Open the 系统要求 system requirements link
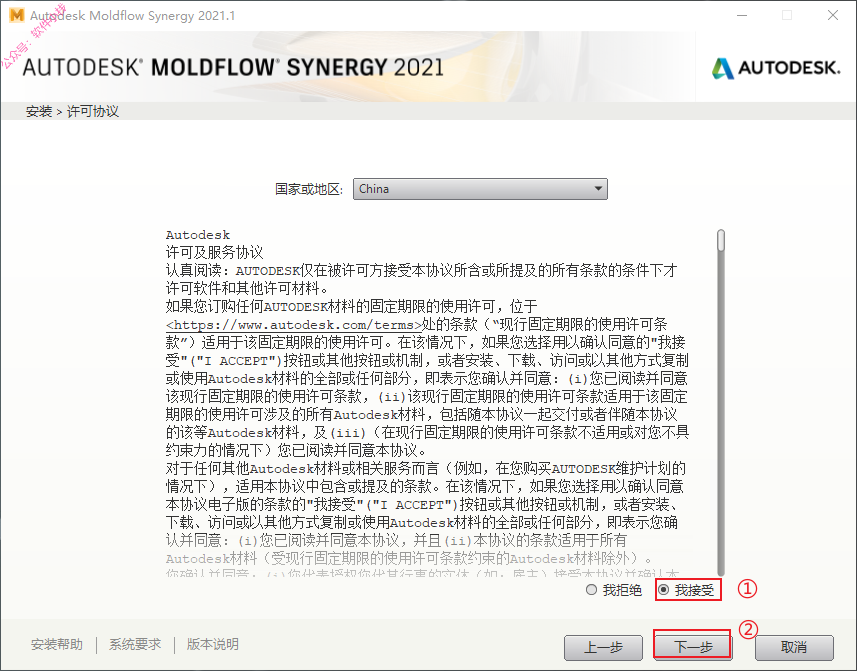 coord(135,645)
